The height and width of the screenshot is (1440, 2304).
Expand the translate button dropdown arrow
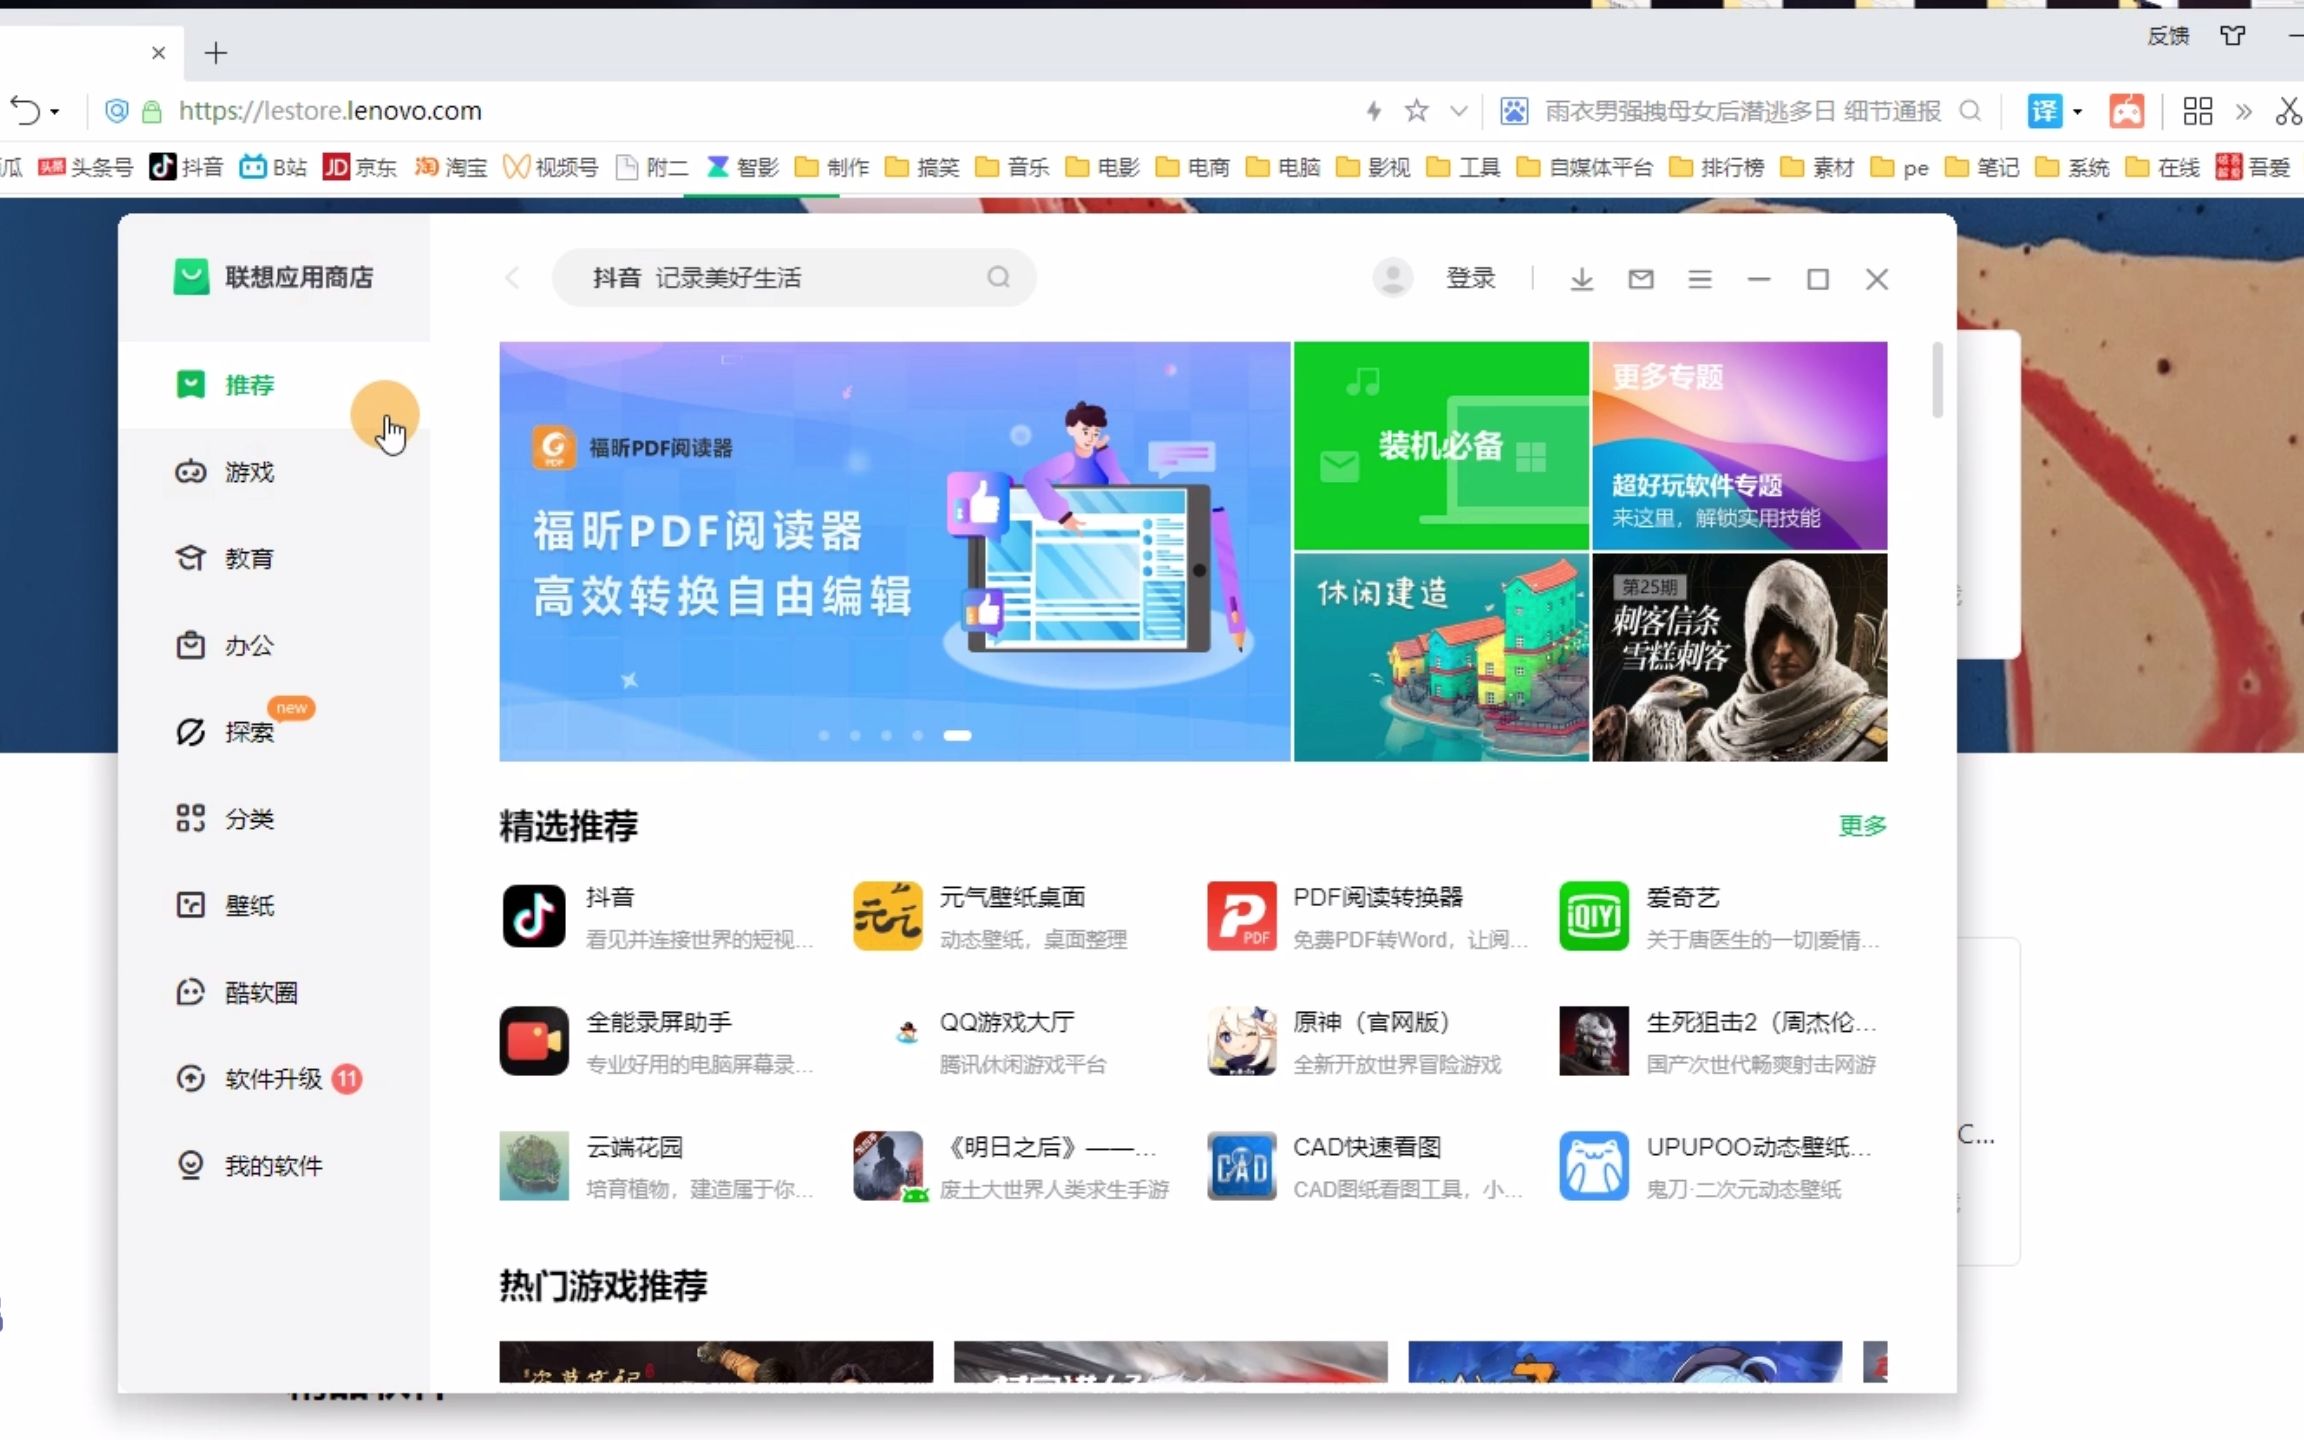click(x=2077, y=112)
